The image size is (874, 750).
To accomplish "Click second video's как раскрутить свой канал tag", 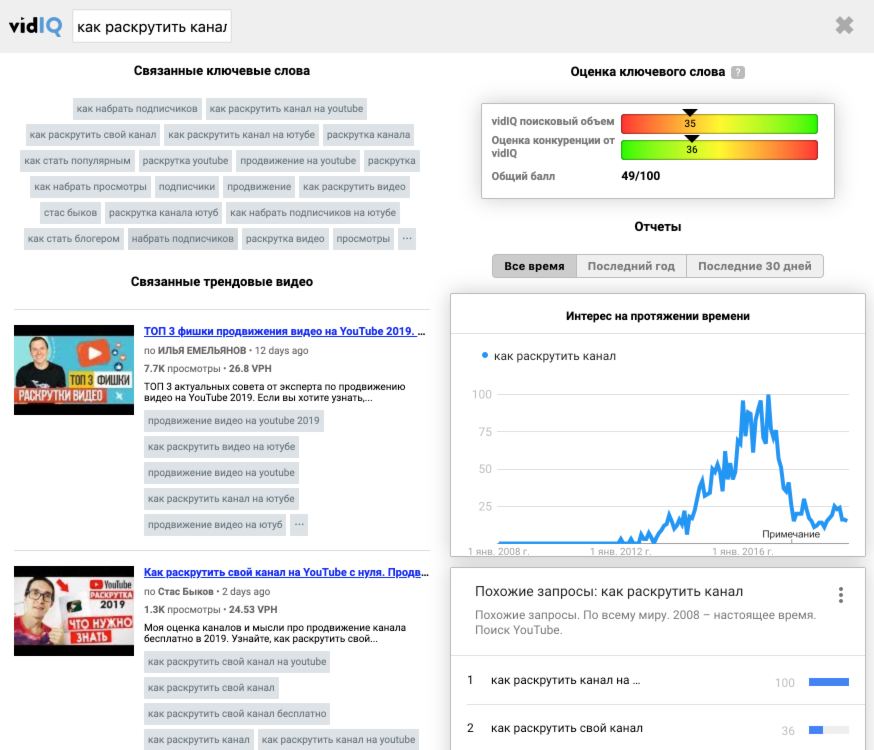I will [211, 688].
